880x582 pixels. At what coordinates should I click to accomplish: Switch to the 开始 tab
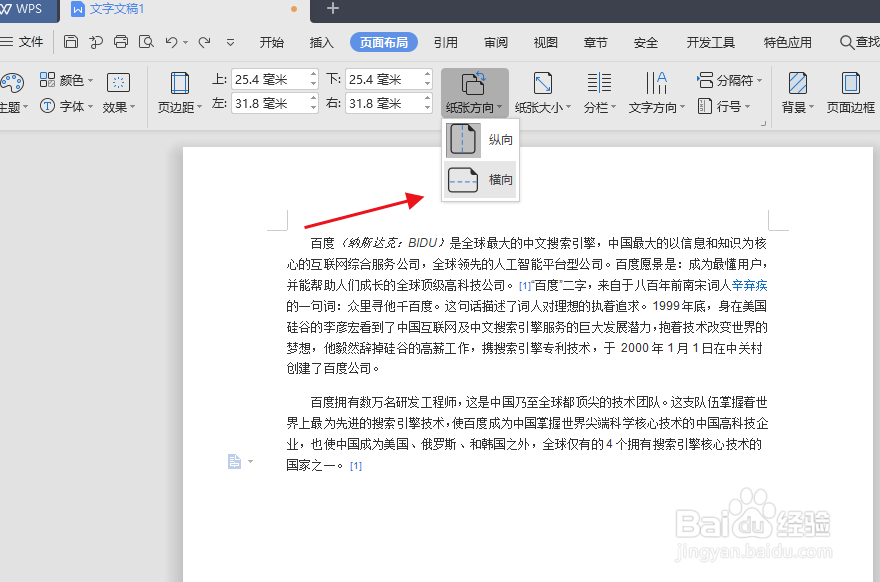click(x=272, y=43)
